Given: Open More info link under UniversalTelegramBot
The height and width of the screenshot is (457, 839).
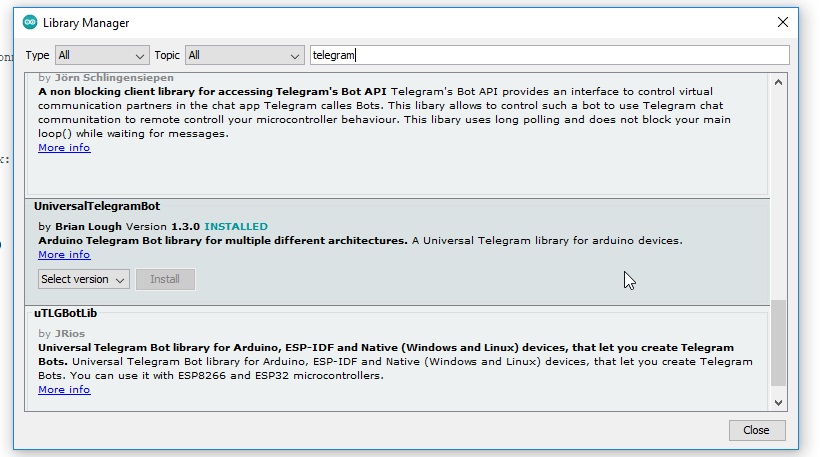Looking at the screenshot, I should [x=64, y=255].
